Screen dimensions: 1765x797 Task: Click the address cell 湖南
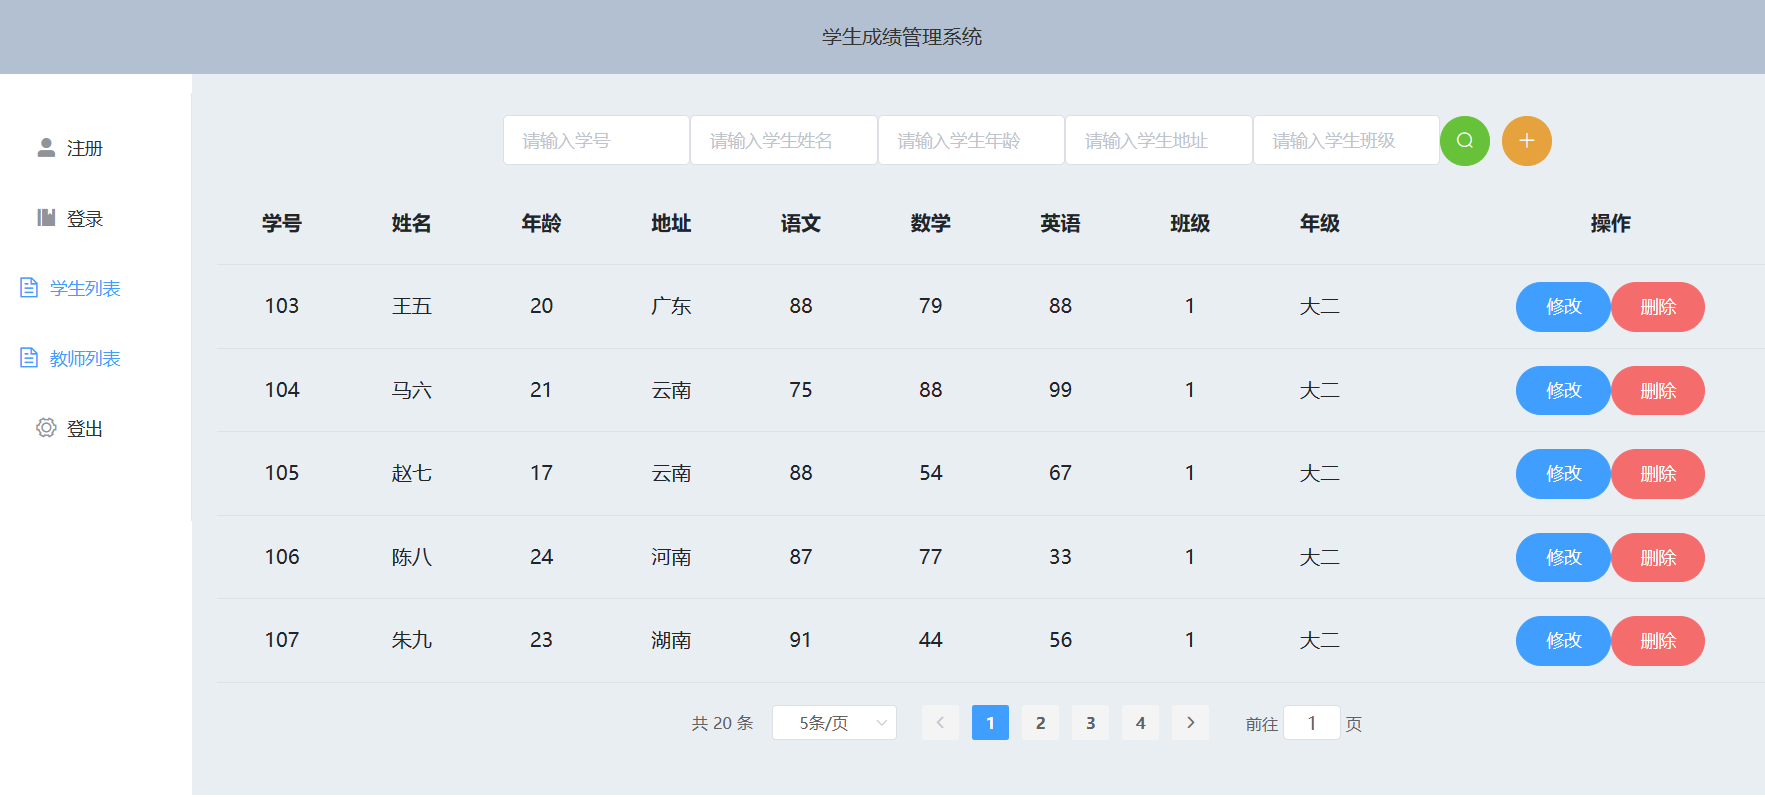pos(671,641)
